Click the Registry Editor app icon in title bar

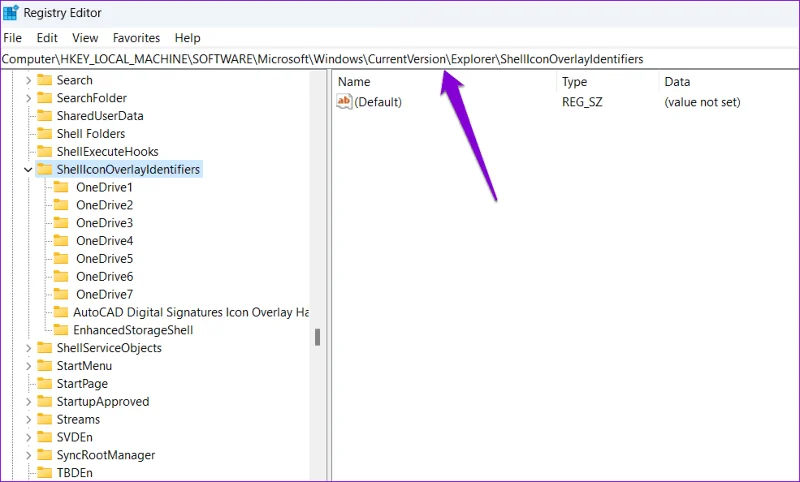(x=11, y=13)
